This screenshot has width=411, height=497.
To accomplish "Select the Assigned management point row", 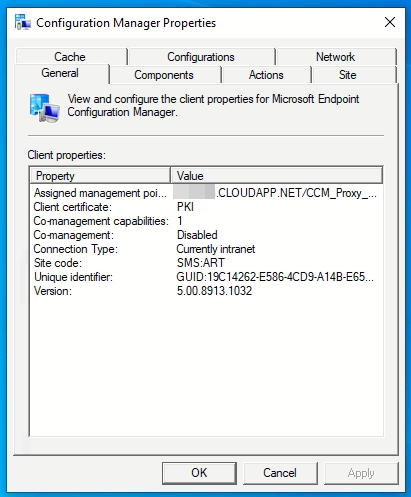I will tap(206, 193).
